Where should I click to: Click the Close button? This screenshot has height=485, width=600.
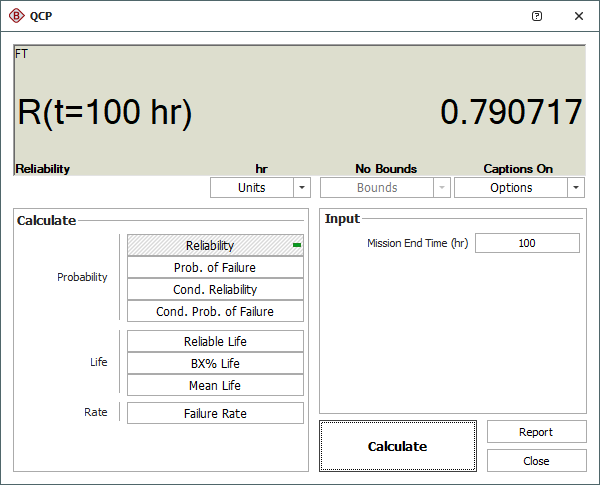(536, 461)
